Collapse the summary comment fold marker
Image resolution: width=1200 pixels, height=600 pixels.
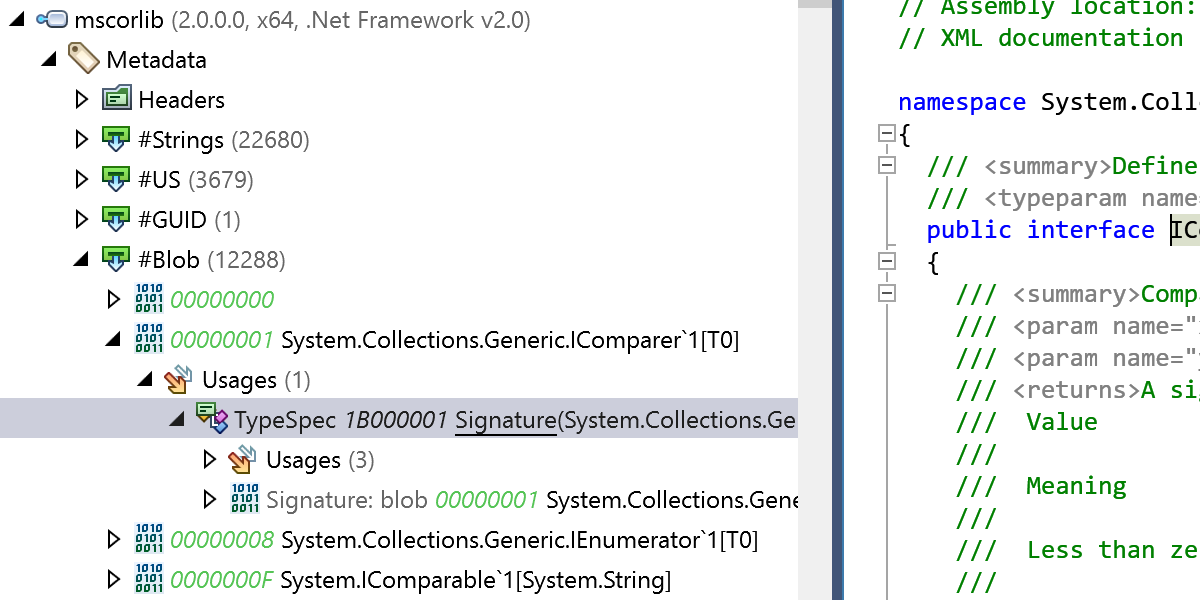(x=885, y=166)
